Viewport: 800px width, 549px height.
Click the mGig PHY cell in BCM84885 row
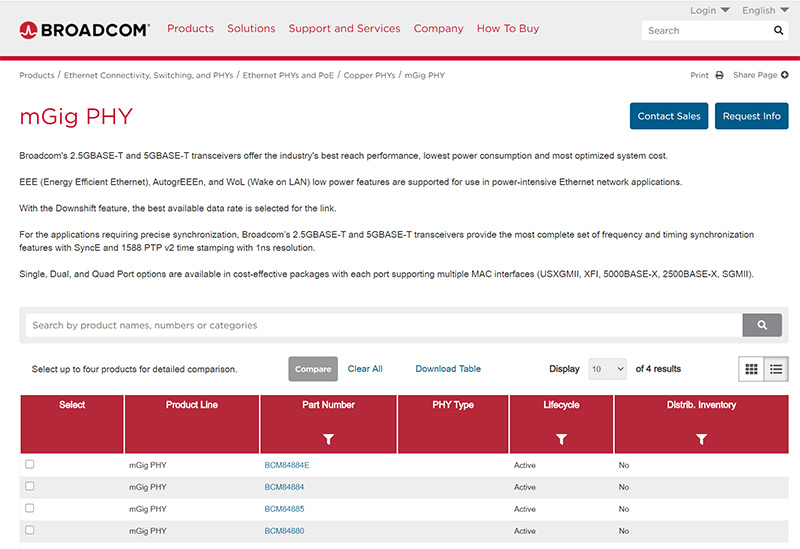coord(147,509)
